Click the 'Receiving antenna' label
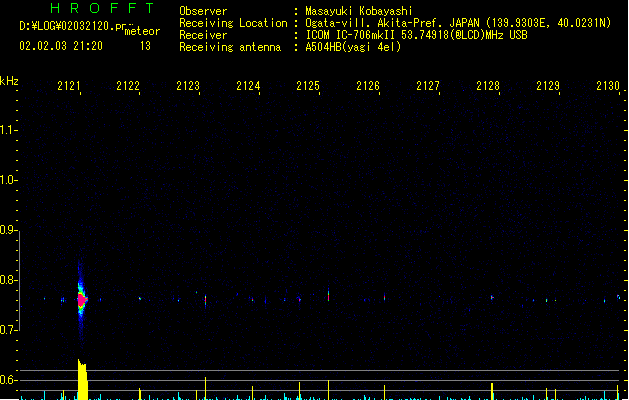The height and width of the screenshot is (400, 629). coord(230,47)
